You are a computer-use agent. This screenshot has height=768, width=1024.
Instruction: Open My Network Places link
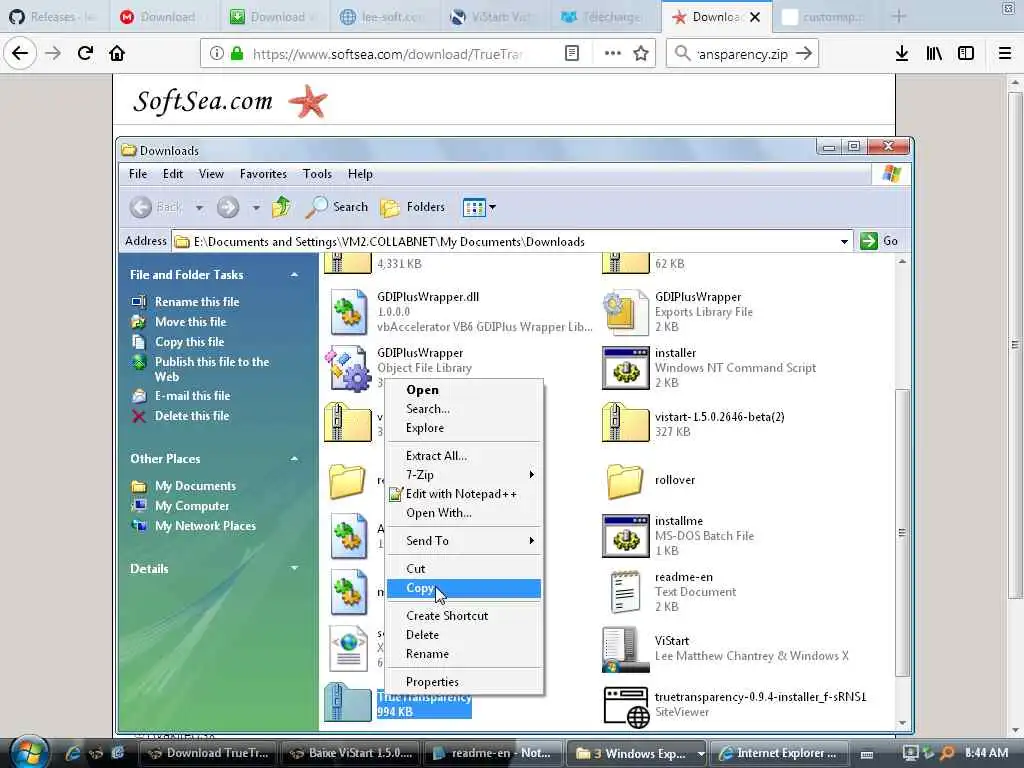coord(205,526)
